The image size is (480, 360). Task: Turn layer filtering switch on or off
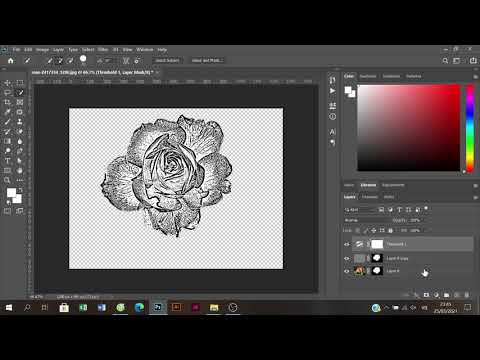[x=426, y=209]
